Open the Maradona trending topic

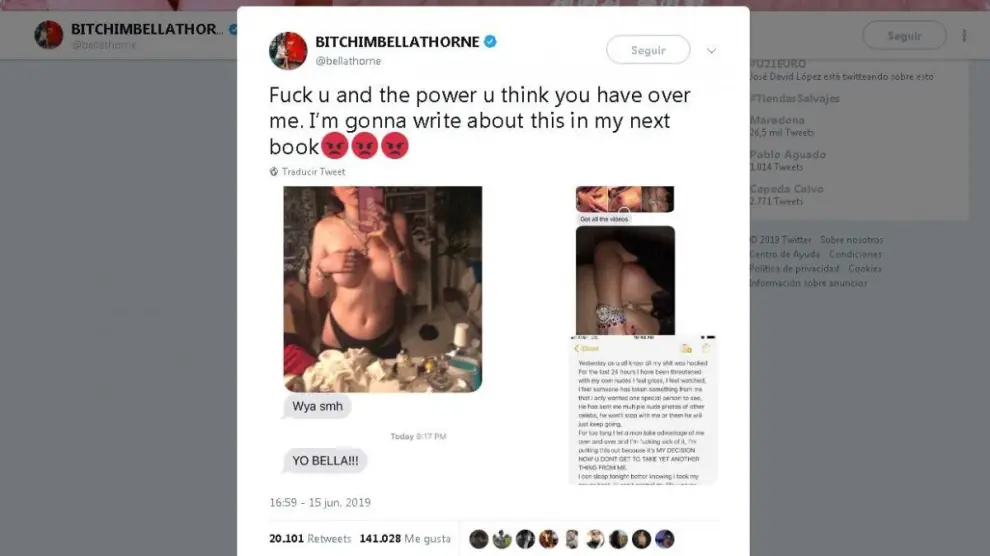click(777, 120)
